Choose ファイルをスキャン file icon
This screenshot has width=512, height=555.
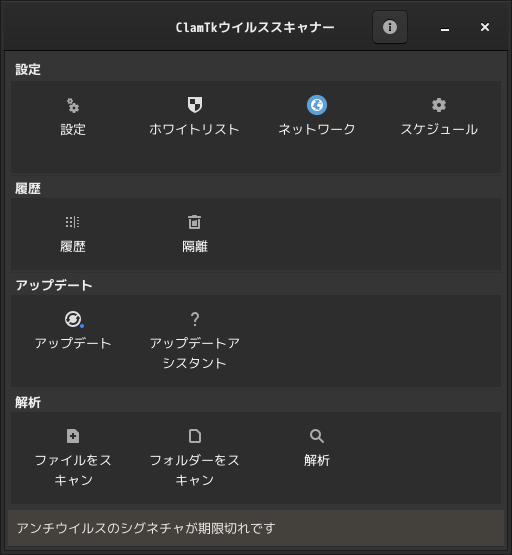point(73,436)
